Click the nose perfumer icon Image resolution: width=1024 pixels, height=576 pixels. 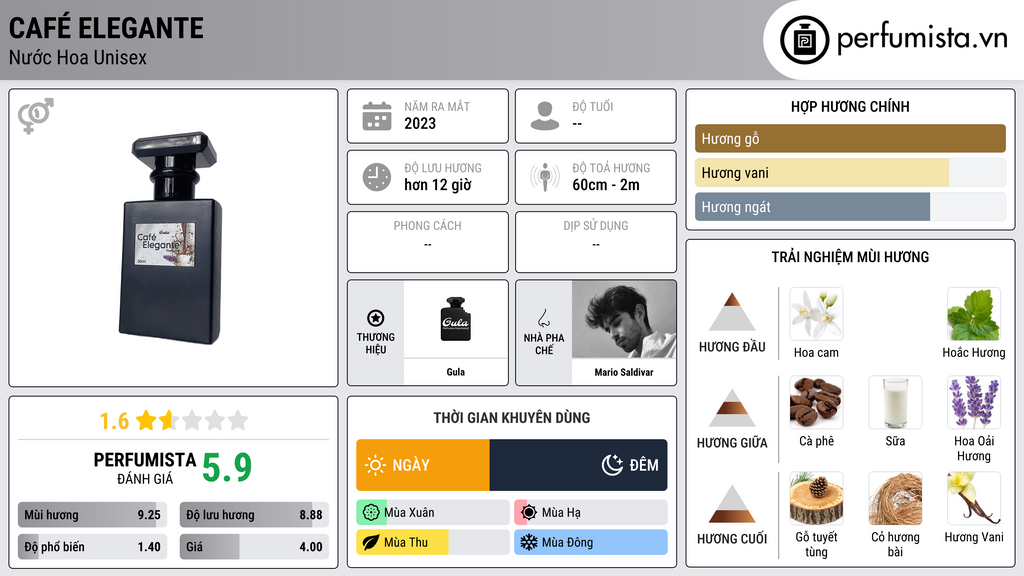click(x=543, y=318)
